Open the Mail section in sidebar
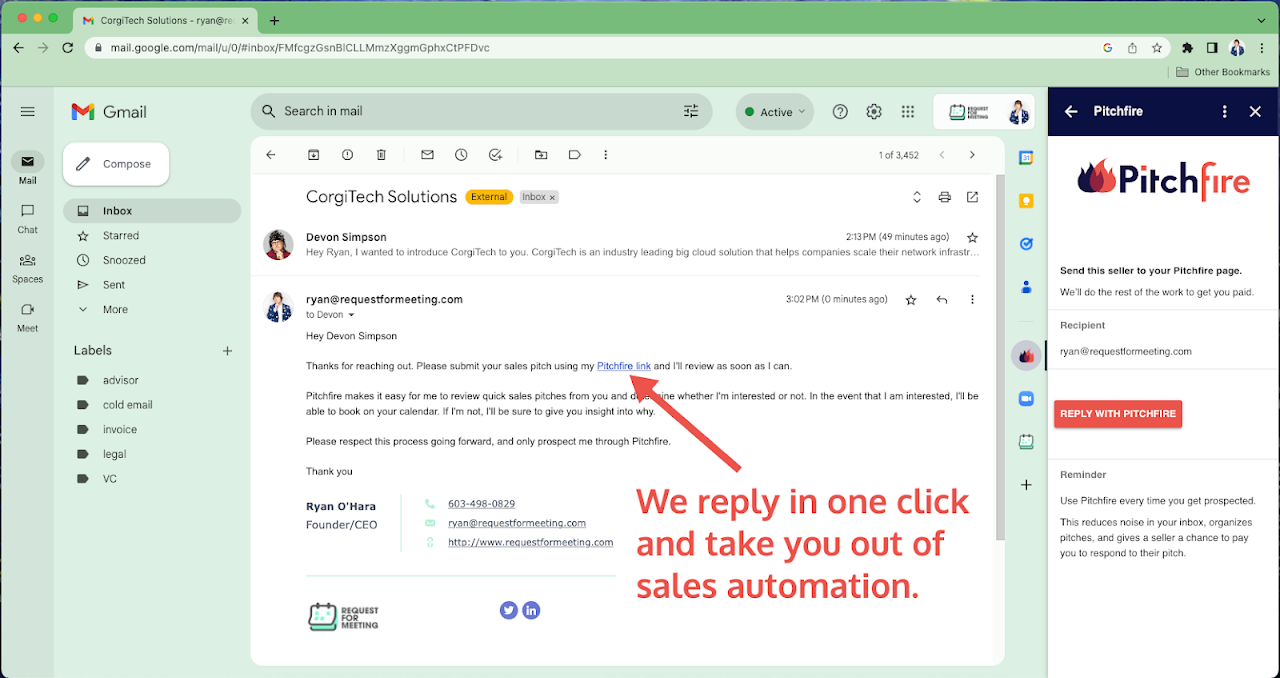 coord(28,168)
